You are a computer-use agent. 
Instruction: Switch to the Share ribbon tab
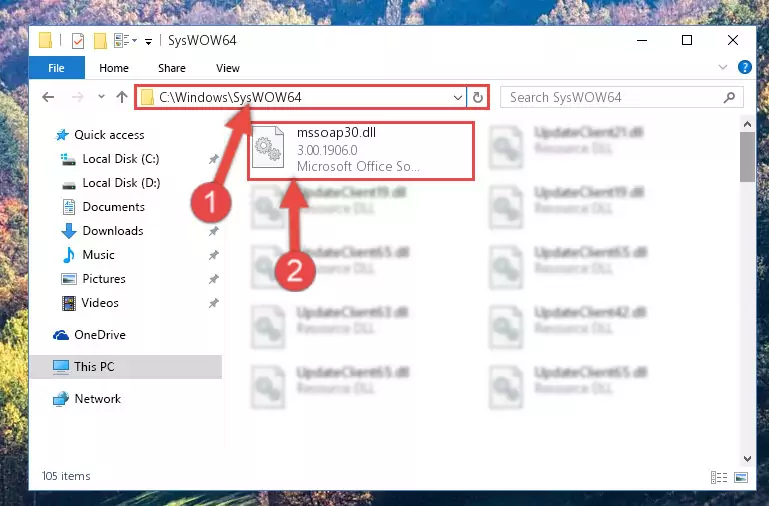(x=172, y=68)
